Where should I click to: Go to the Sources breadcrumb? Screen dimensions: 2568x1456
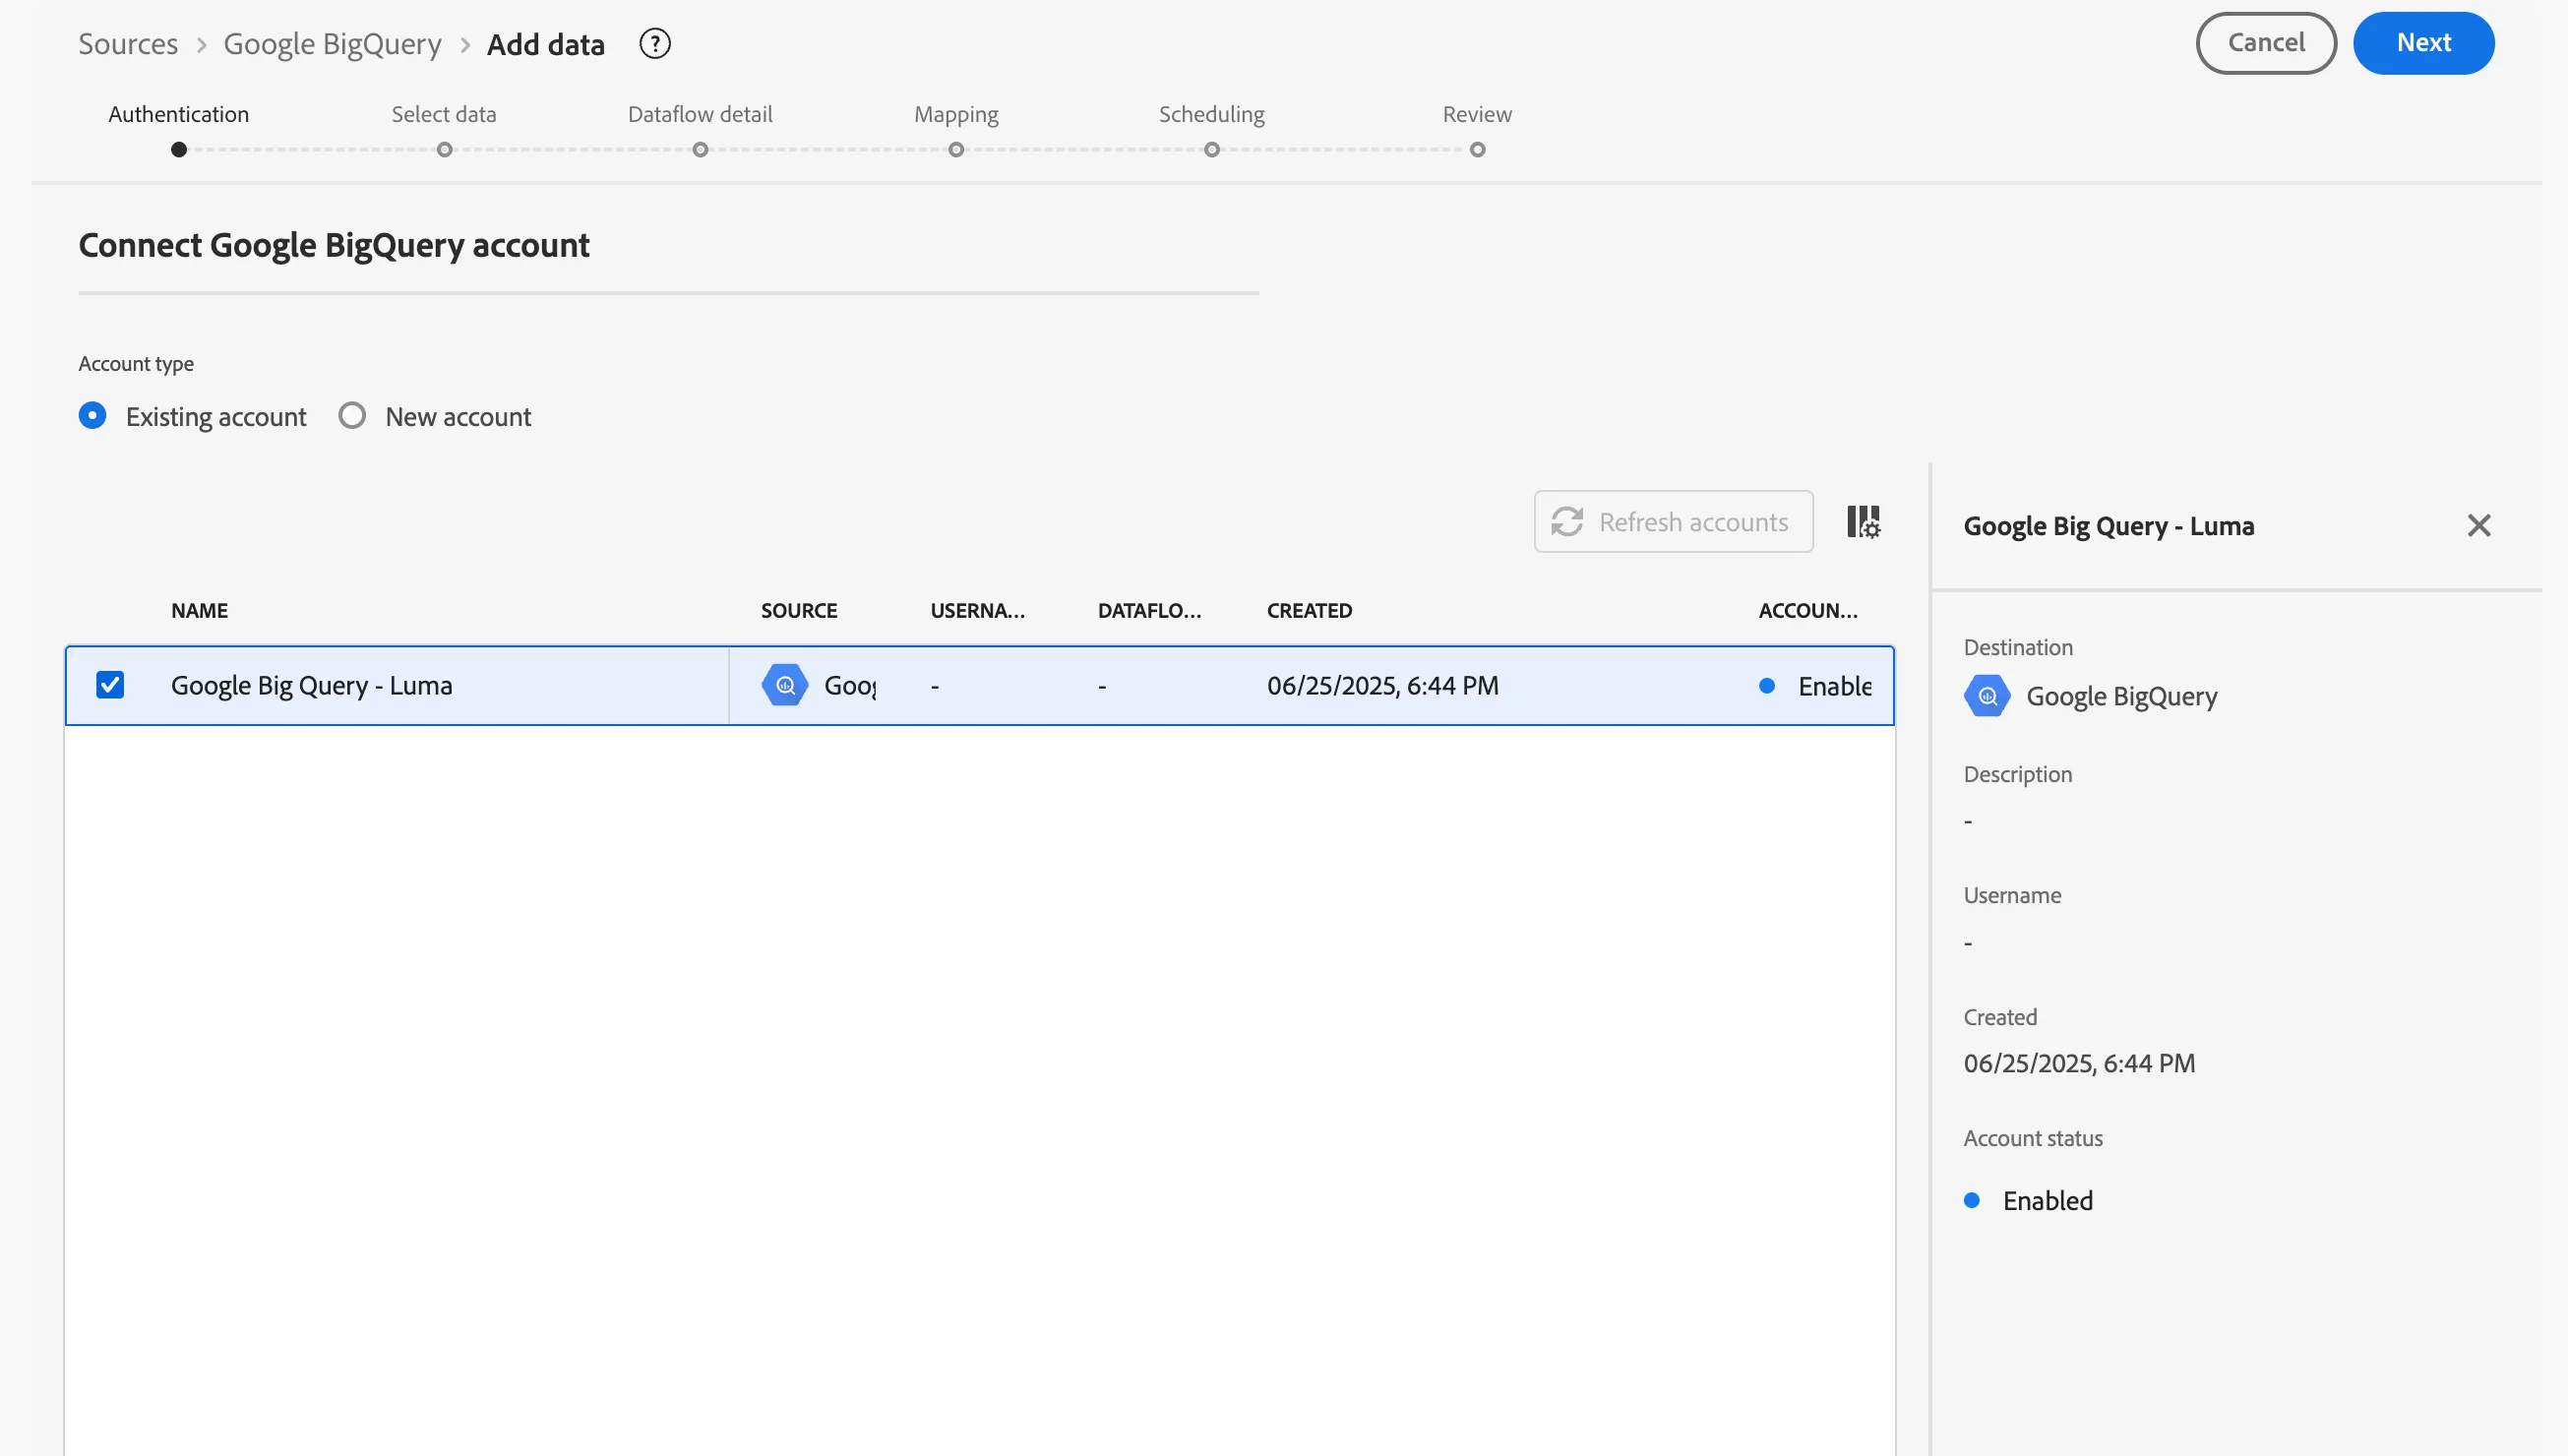[128, 44]
